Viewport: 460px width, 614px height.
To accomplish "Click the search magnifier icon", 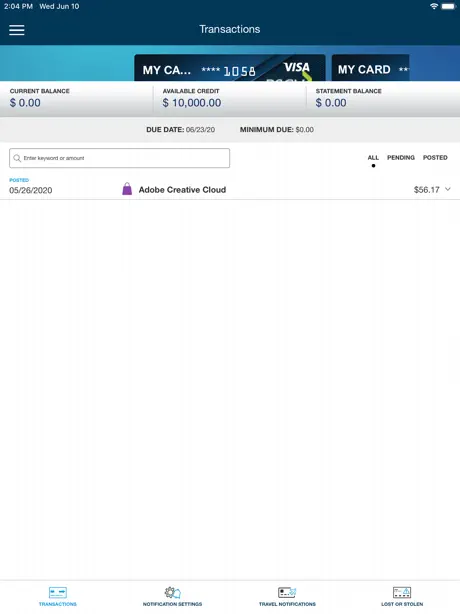I will (17, 158).
